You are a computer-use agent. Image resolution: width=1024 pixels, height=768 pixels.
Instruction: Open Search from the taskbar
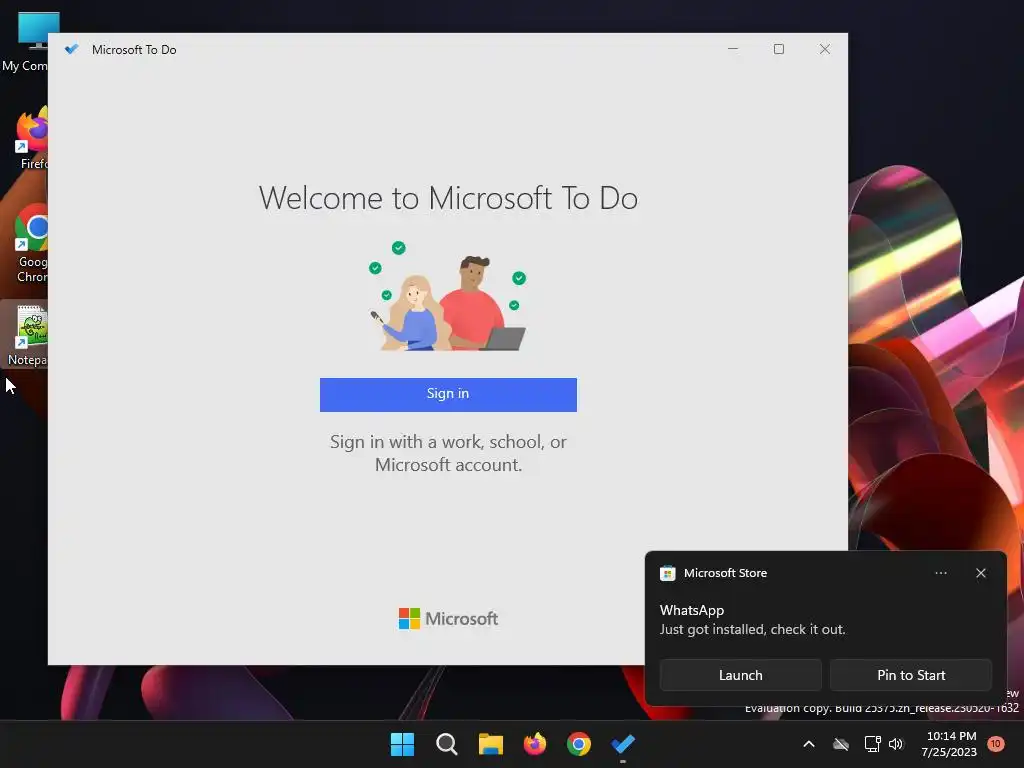point(447,744)
